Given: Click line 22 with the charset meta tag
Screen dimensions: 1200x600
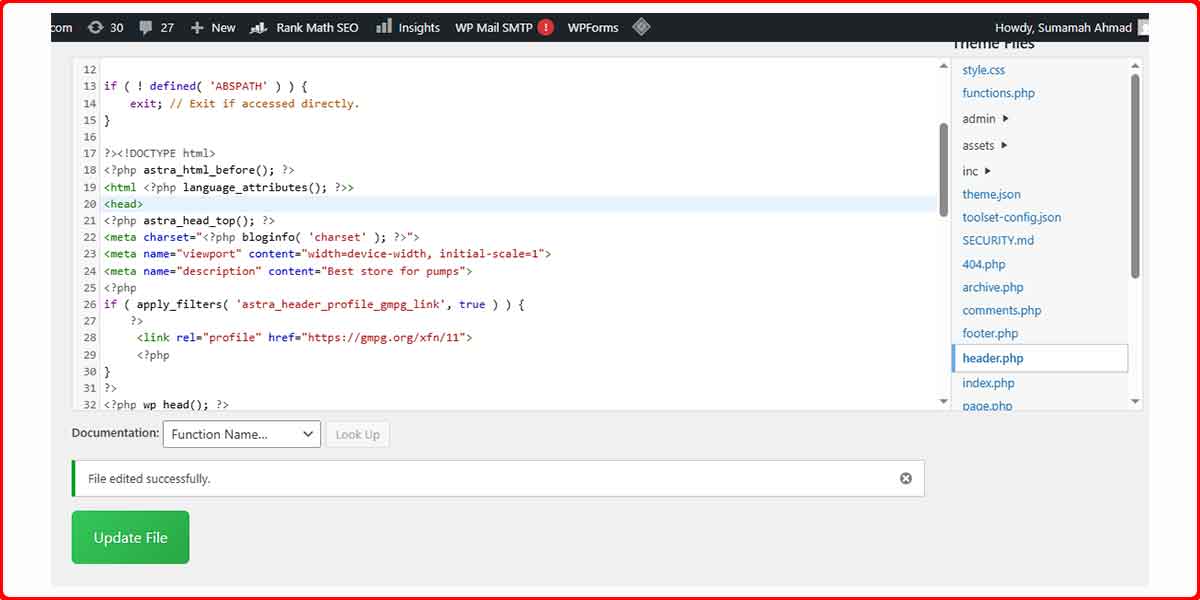Looking at the screenshot, I should click(x=261, y=237).
